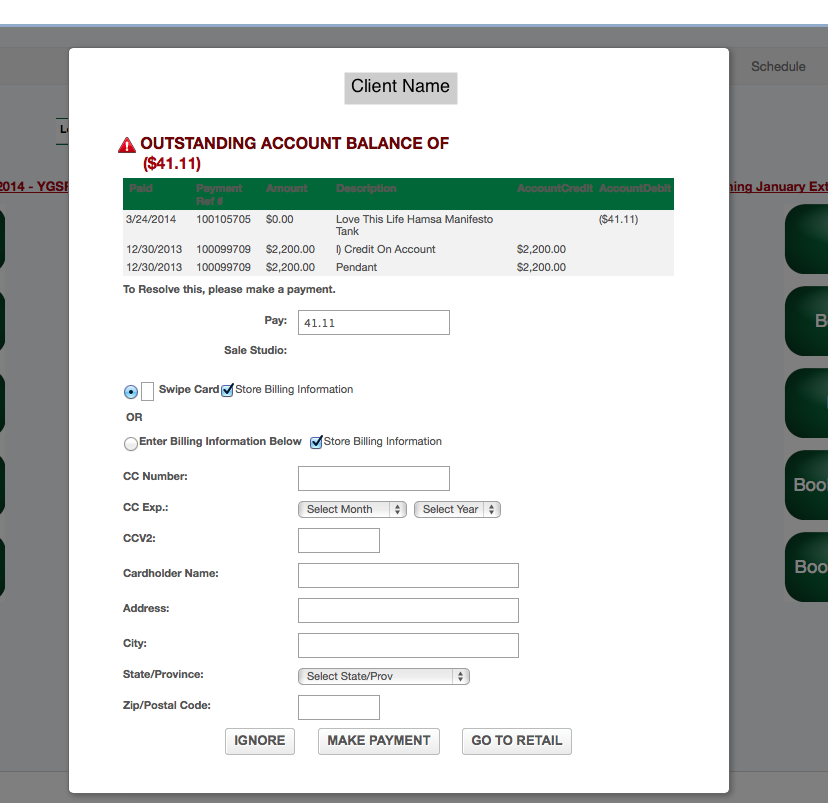The width and height of the screenshot is (828, 803).
Task: Switch to the Schedule tab
Action: [x=778, y=66]
